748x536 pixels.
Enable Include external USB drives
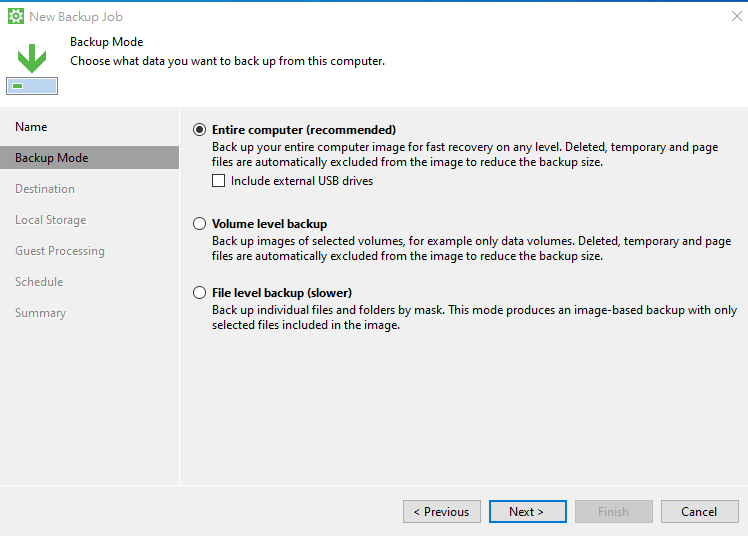(219, 181)
